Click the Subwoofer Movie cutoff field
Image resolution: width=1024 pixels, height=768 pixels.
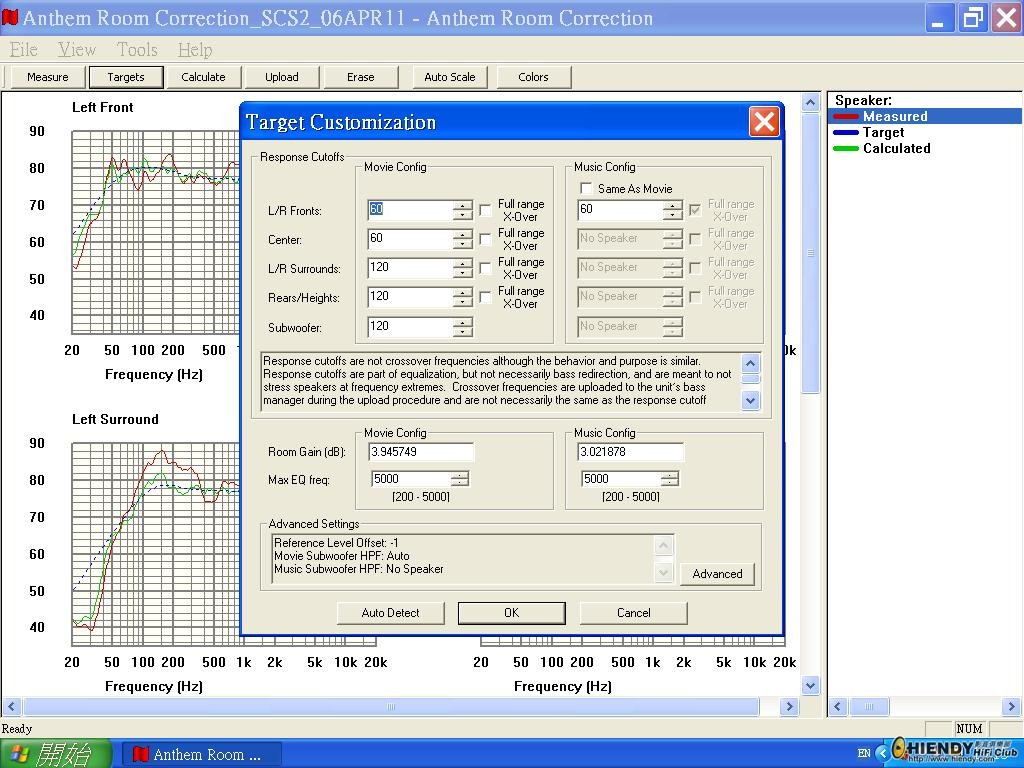click(x=410, y=327)
